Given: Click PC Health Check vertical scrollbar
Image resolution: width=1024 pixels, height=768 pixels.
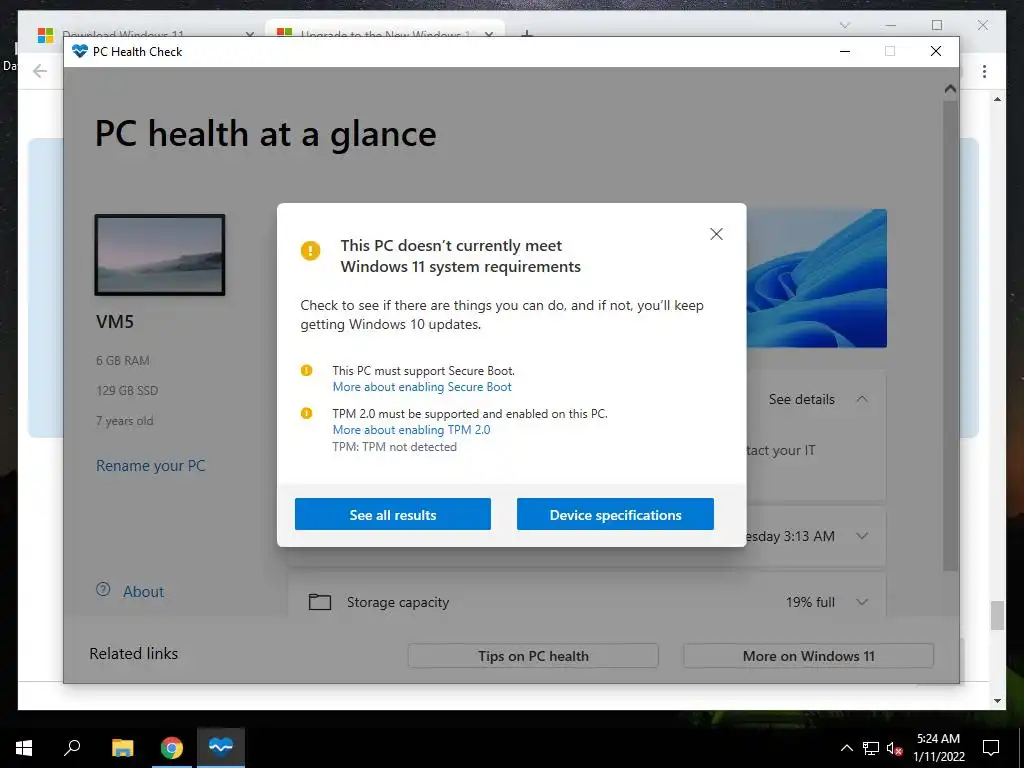Looking at the screenshot, I should (950, 334).
